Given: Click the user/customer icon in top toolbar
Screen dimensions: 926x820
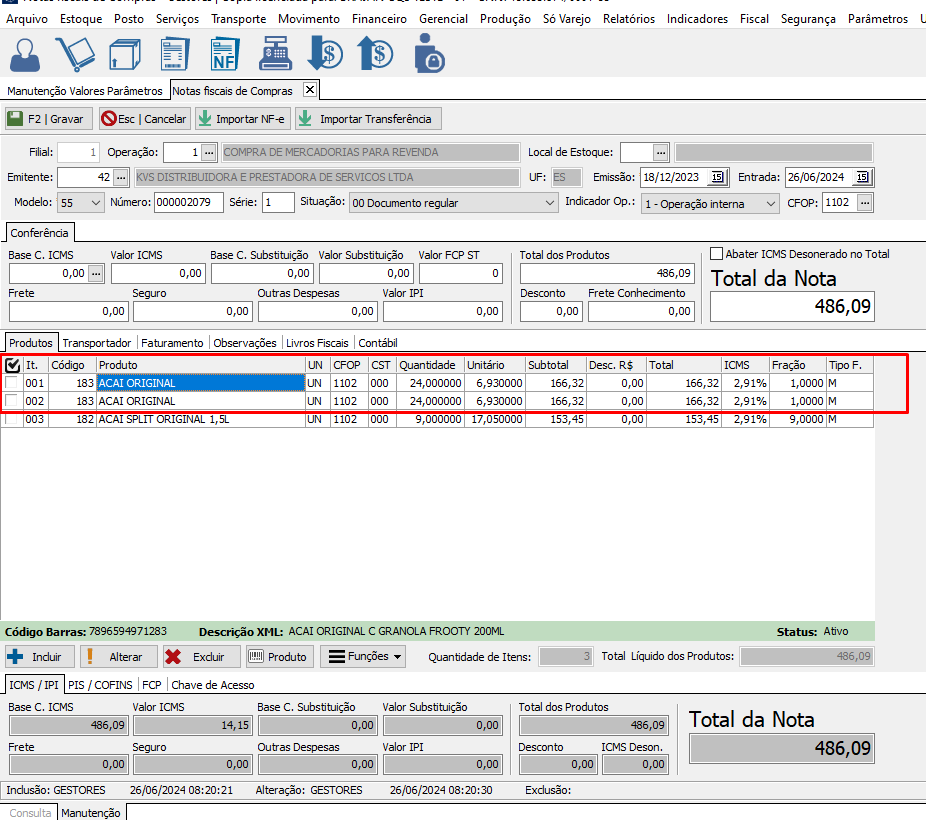Looking at the screenshot, I should pyautogui.click(x=26, y=54).
